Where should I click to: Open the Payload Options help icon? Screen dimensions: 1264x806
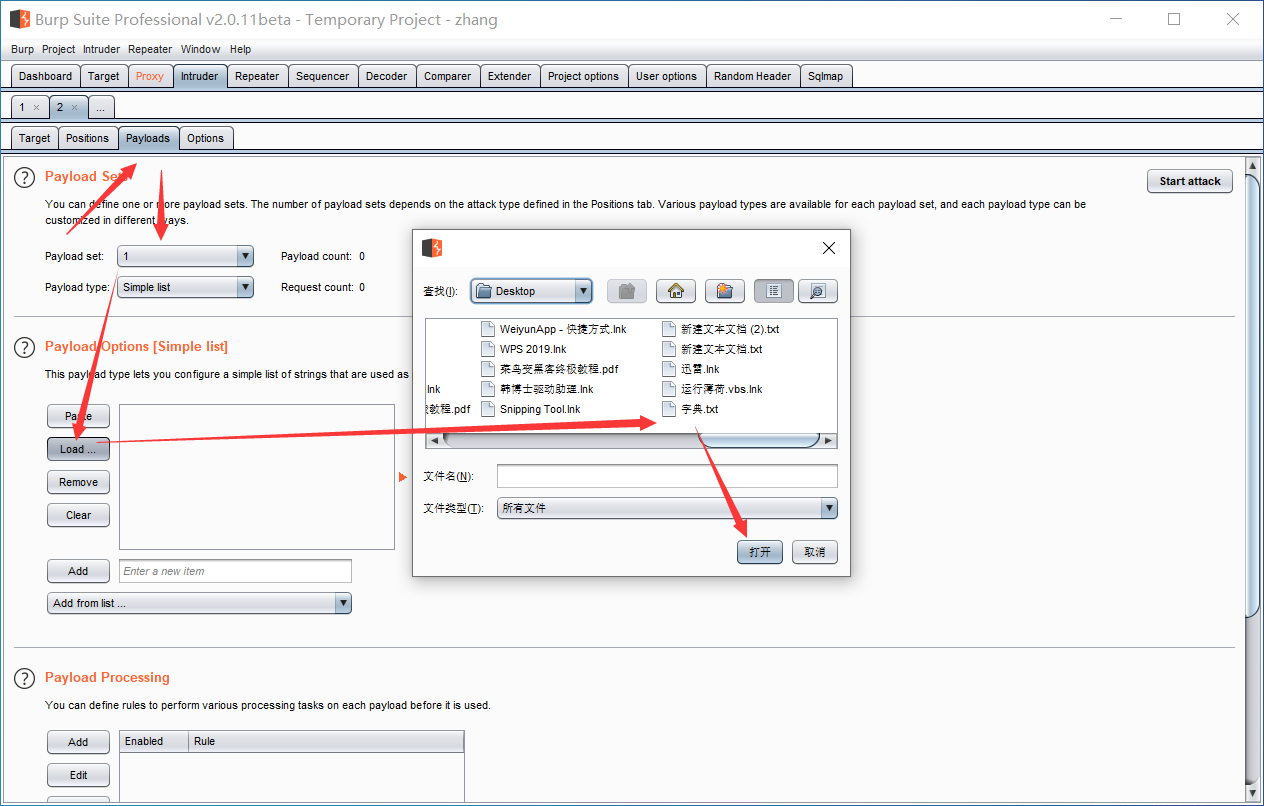click(24, 347)
